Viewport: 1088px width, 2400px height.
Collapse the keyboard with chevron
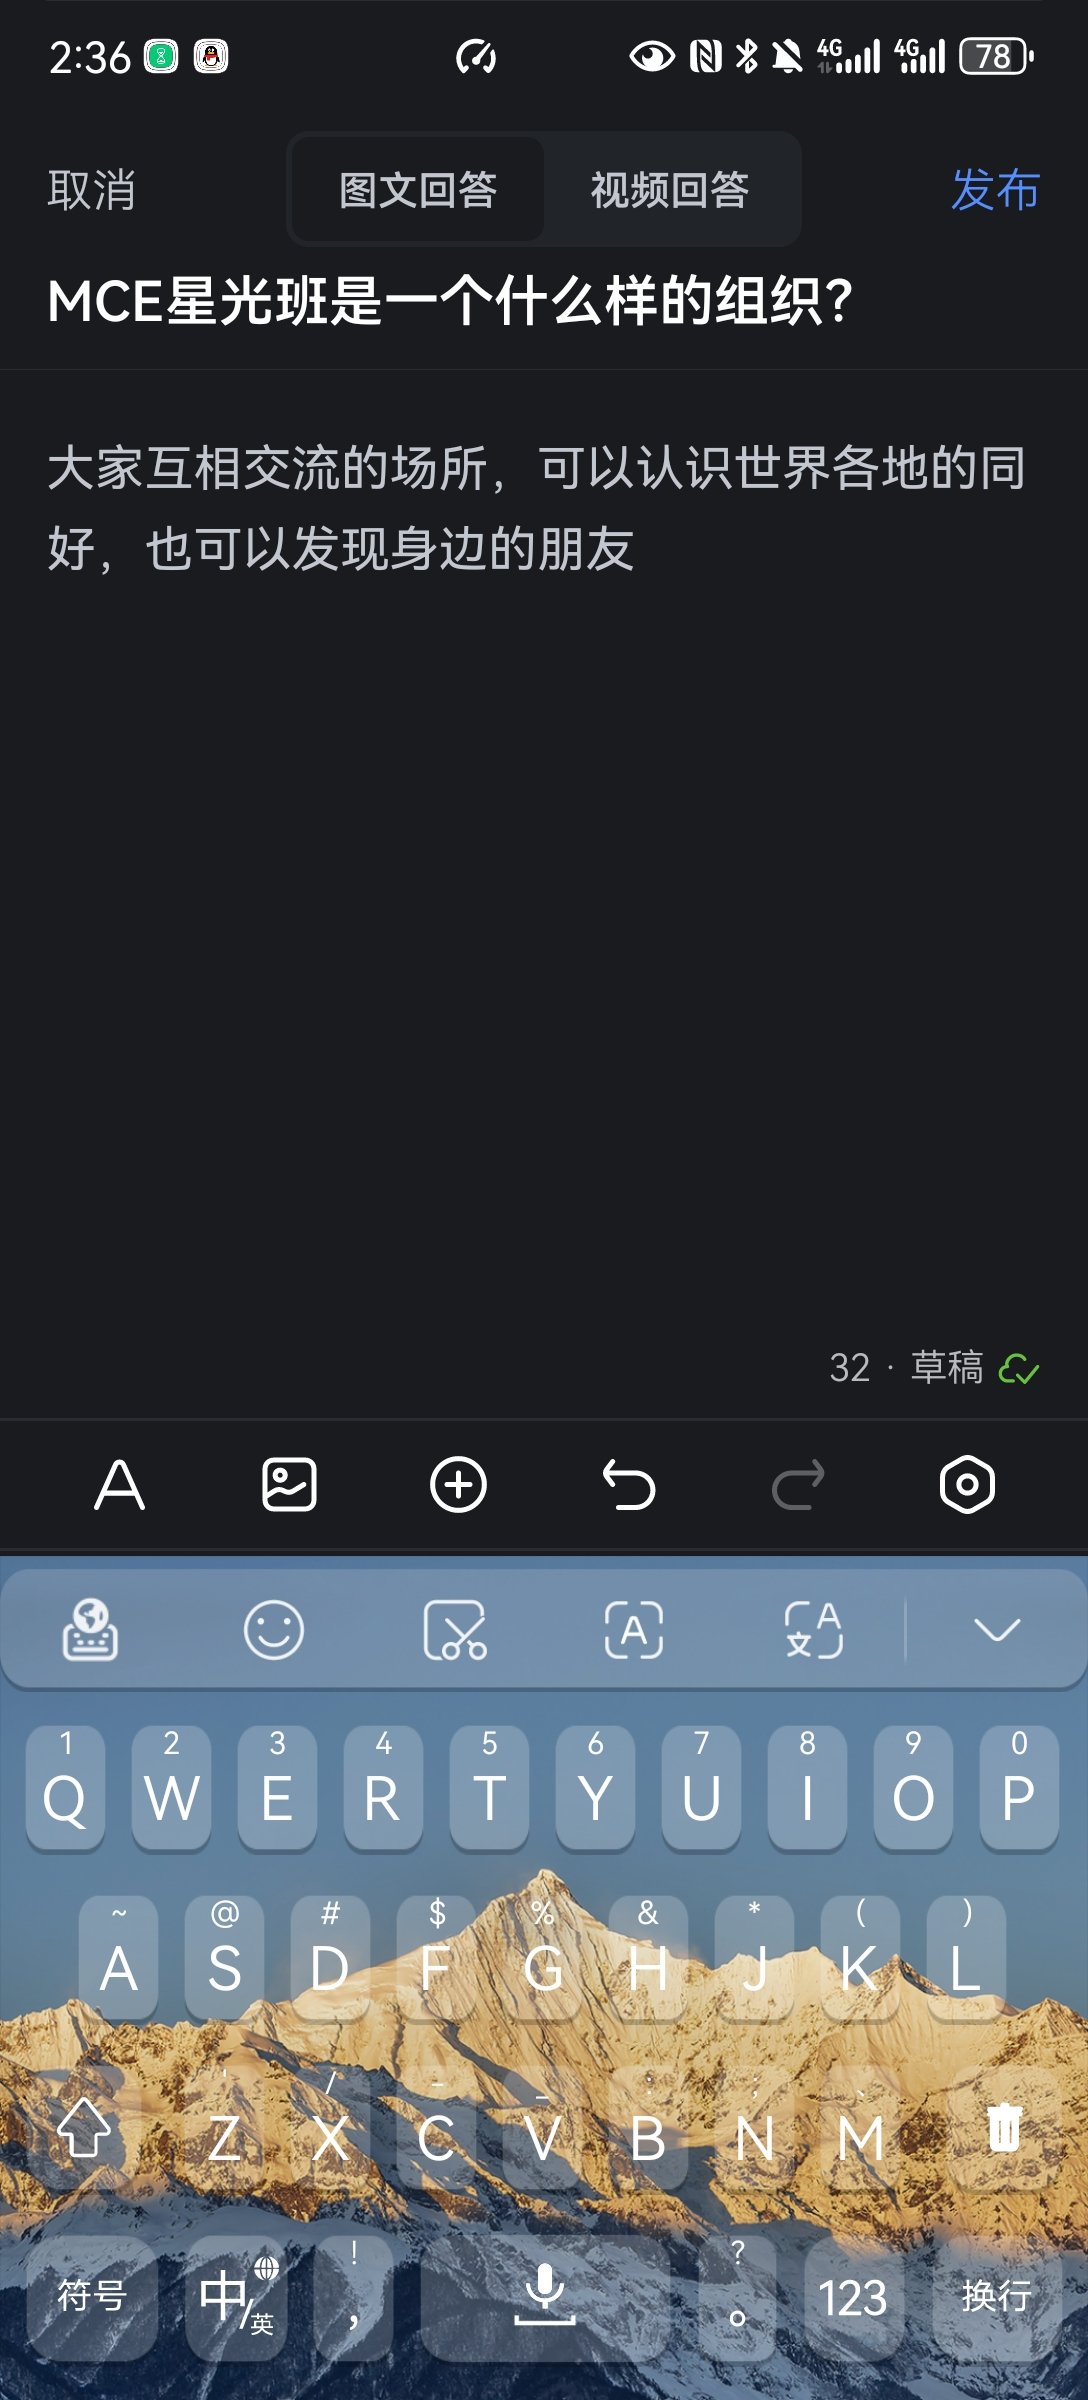click(997, 1630)
